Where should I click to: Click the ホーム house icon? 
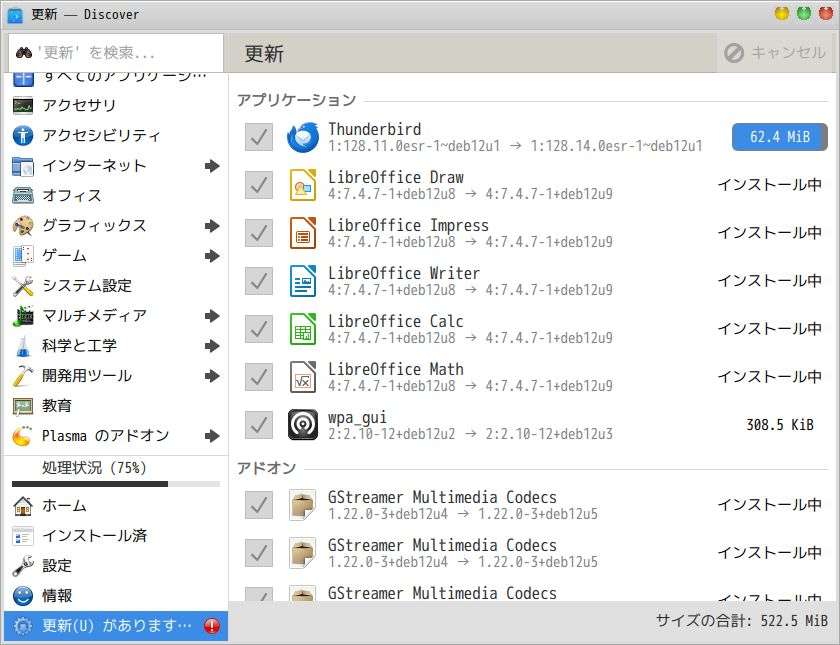tap(23, 506)
